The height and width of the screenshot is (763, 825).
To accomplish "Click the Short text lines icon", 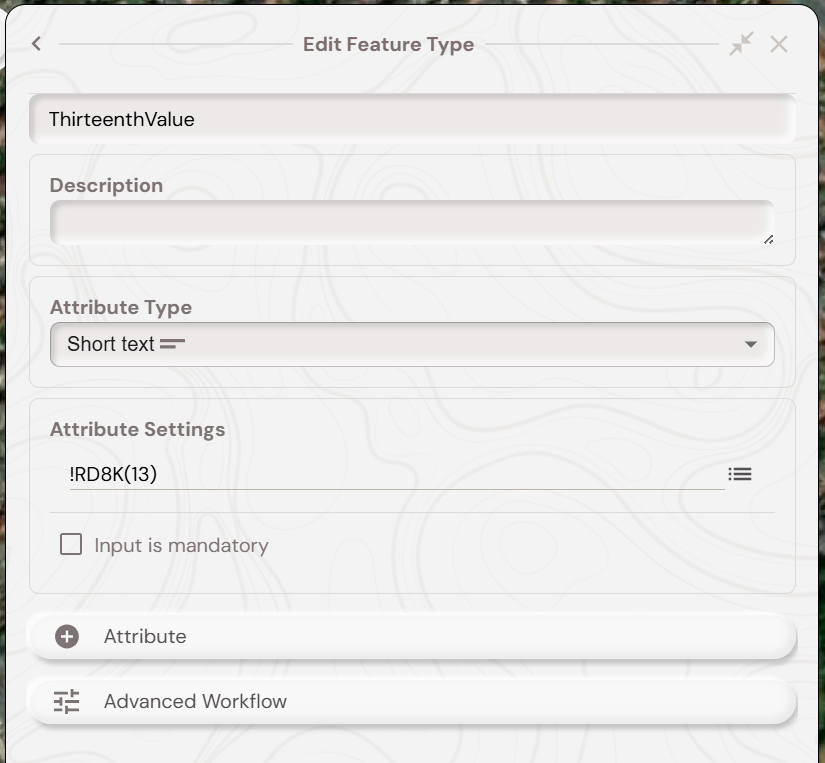I will (173, 344).
